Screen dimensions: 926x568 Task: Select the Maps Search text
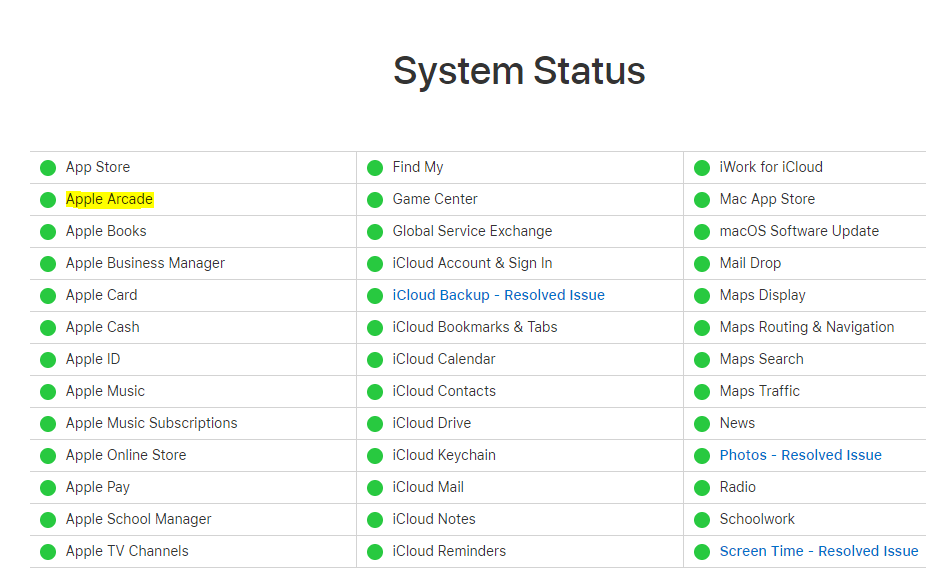[761, 359]
